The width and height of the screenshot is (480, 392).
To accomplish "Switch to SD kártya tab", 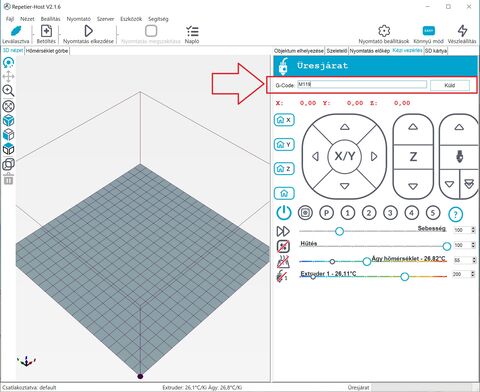I will pyautogui.click(x=436, y=51).
